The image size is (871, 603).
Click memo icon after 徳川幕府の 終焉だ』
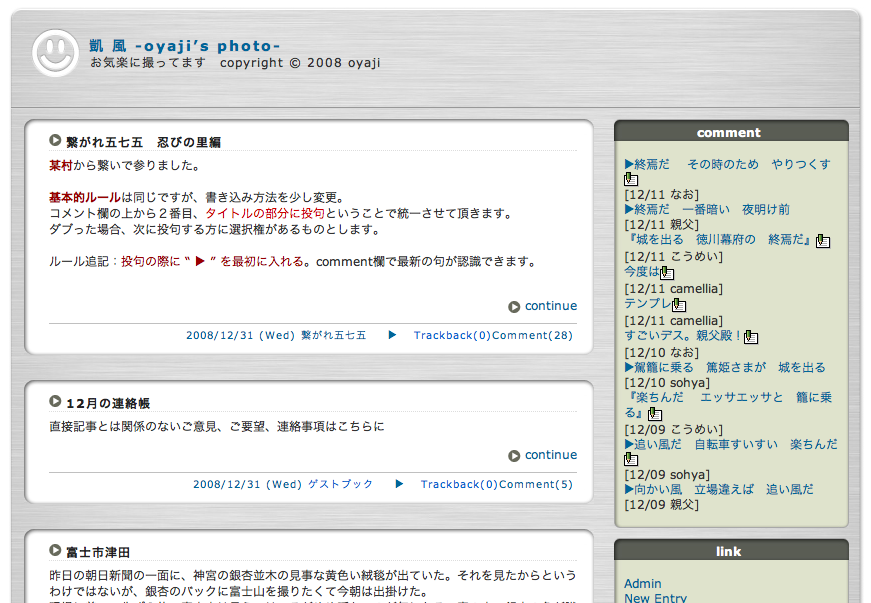(823, 241)
